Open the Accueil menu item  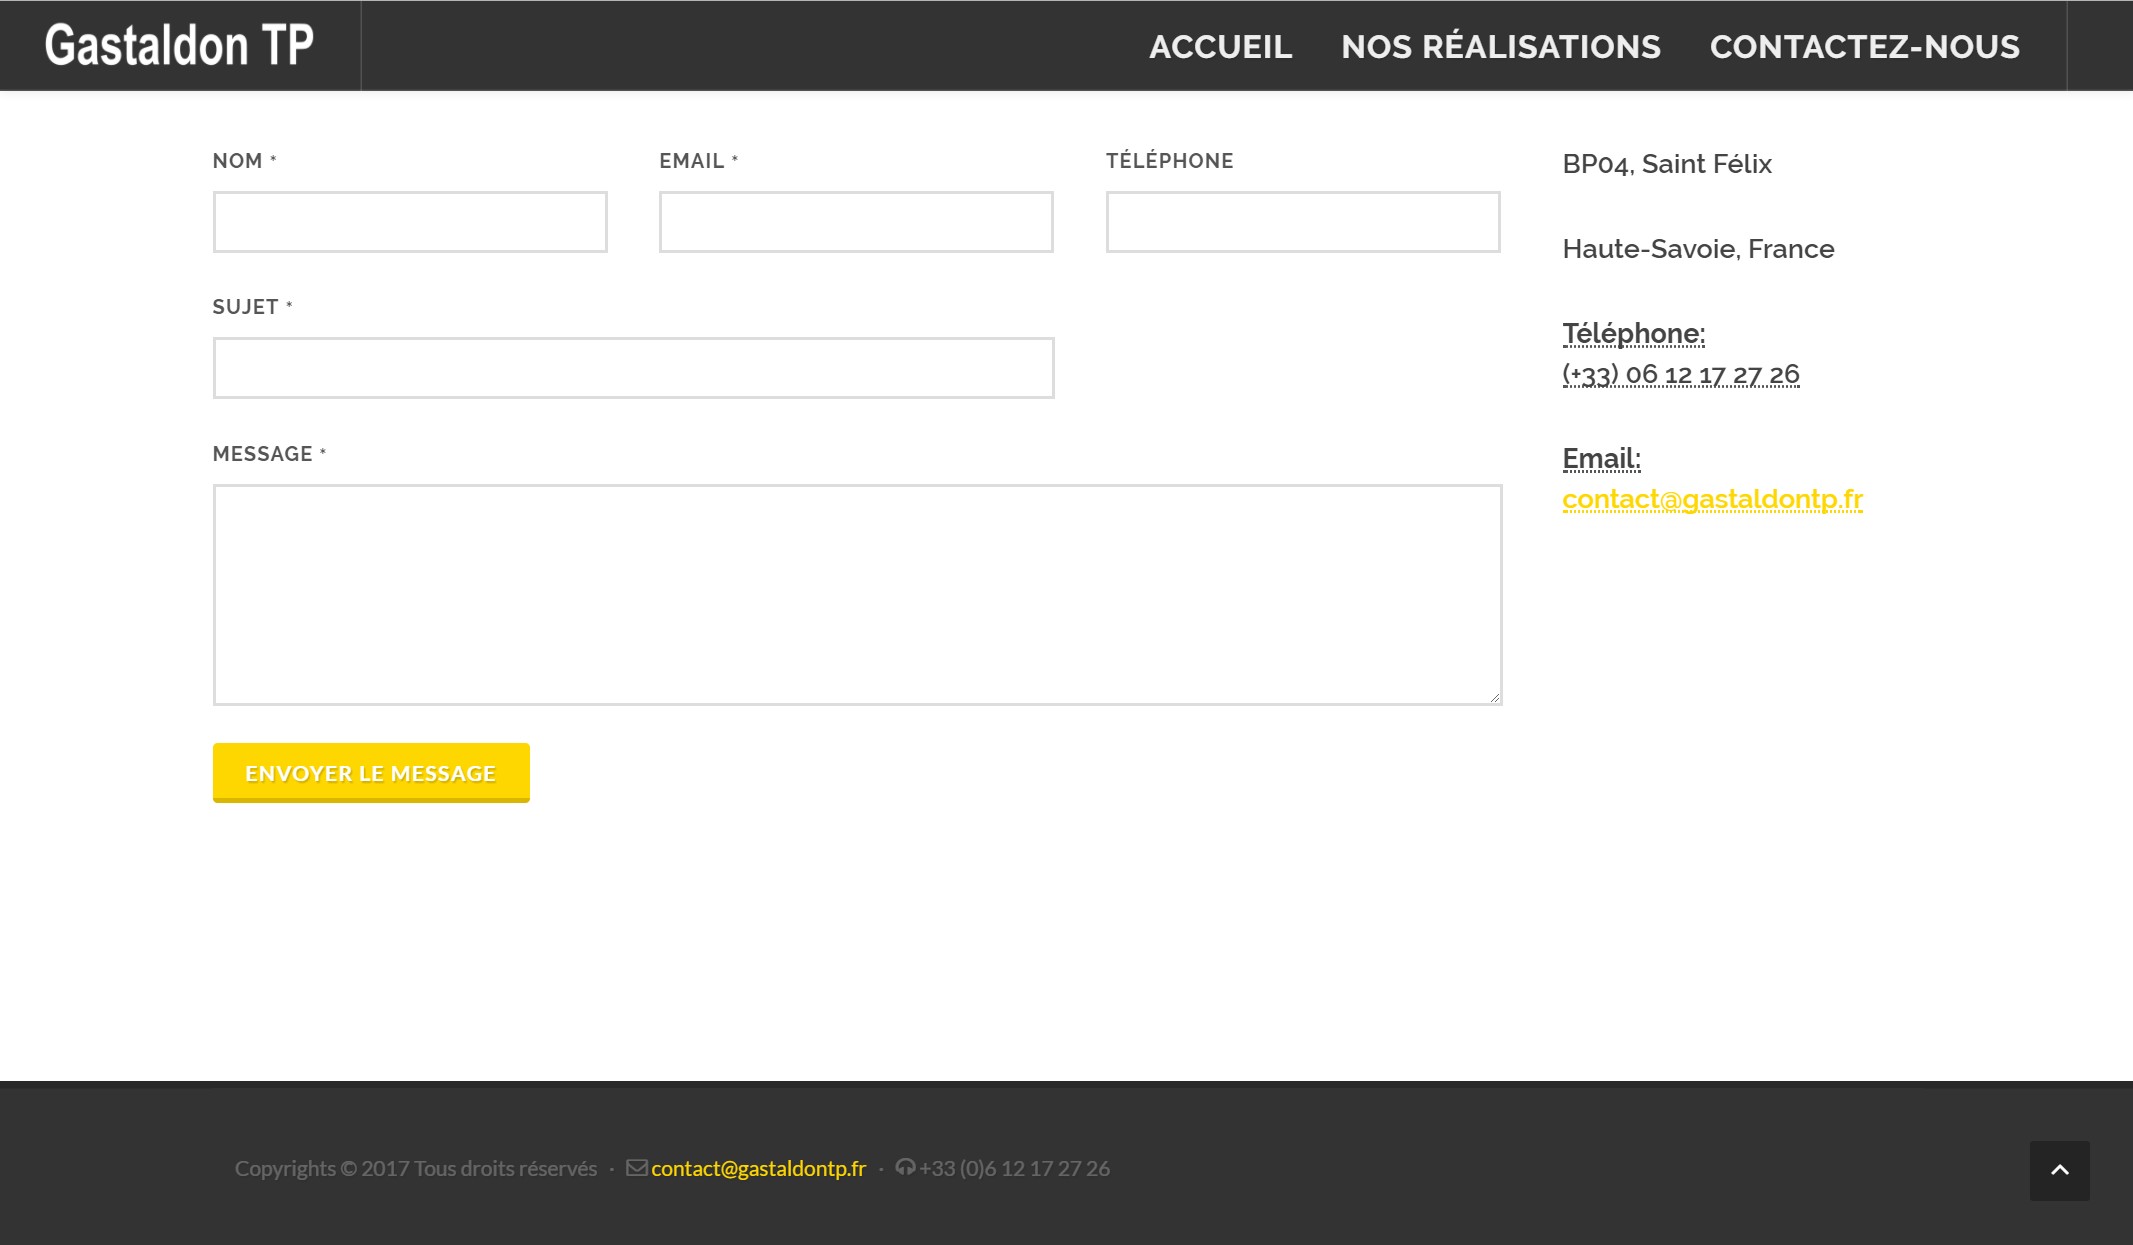1220,47
